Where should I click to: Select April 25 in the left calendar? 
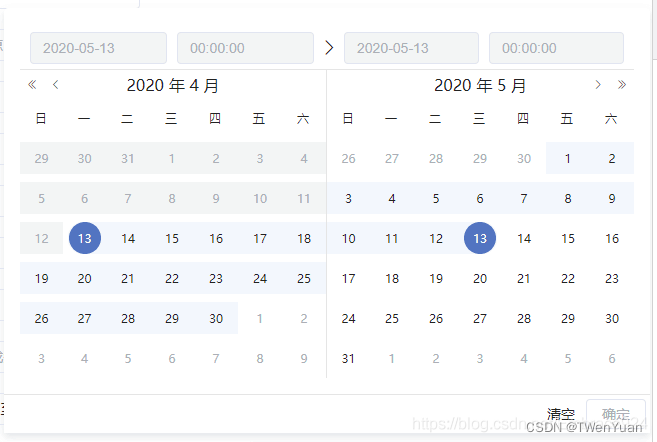point(304,278)
